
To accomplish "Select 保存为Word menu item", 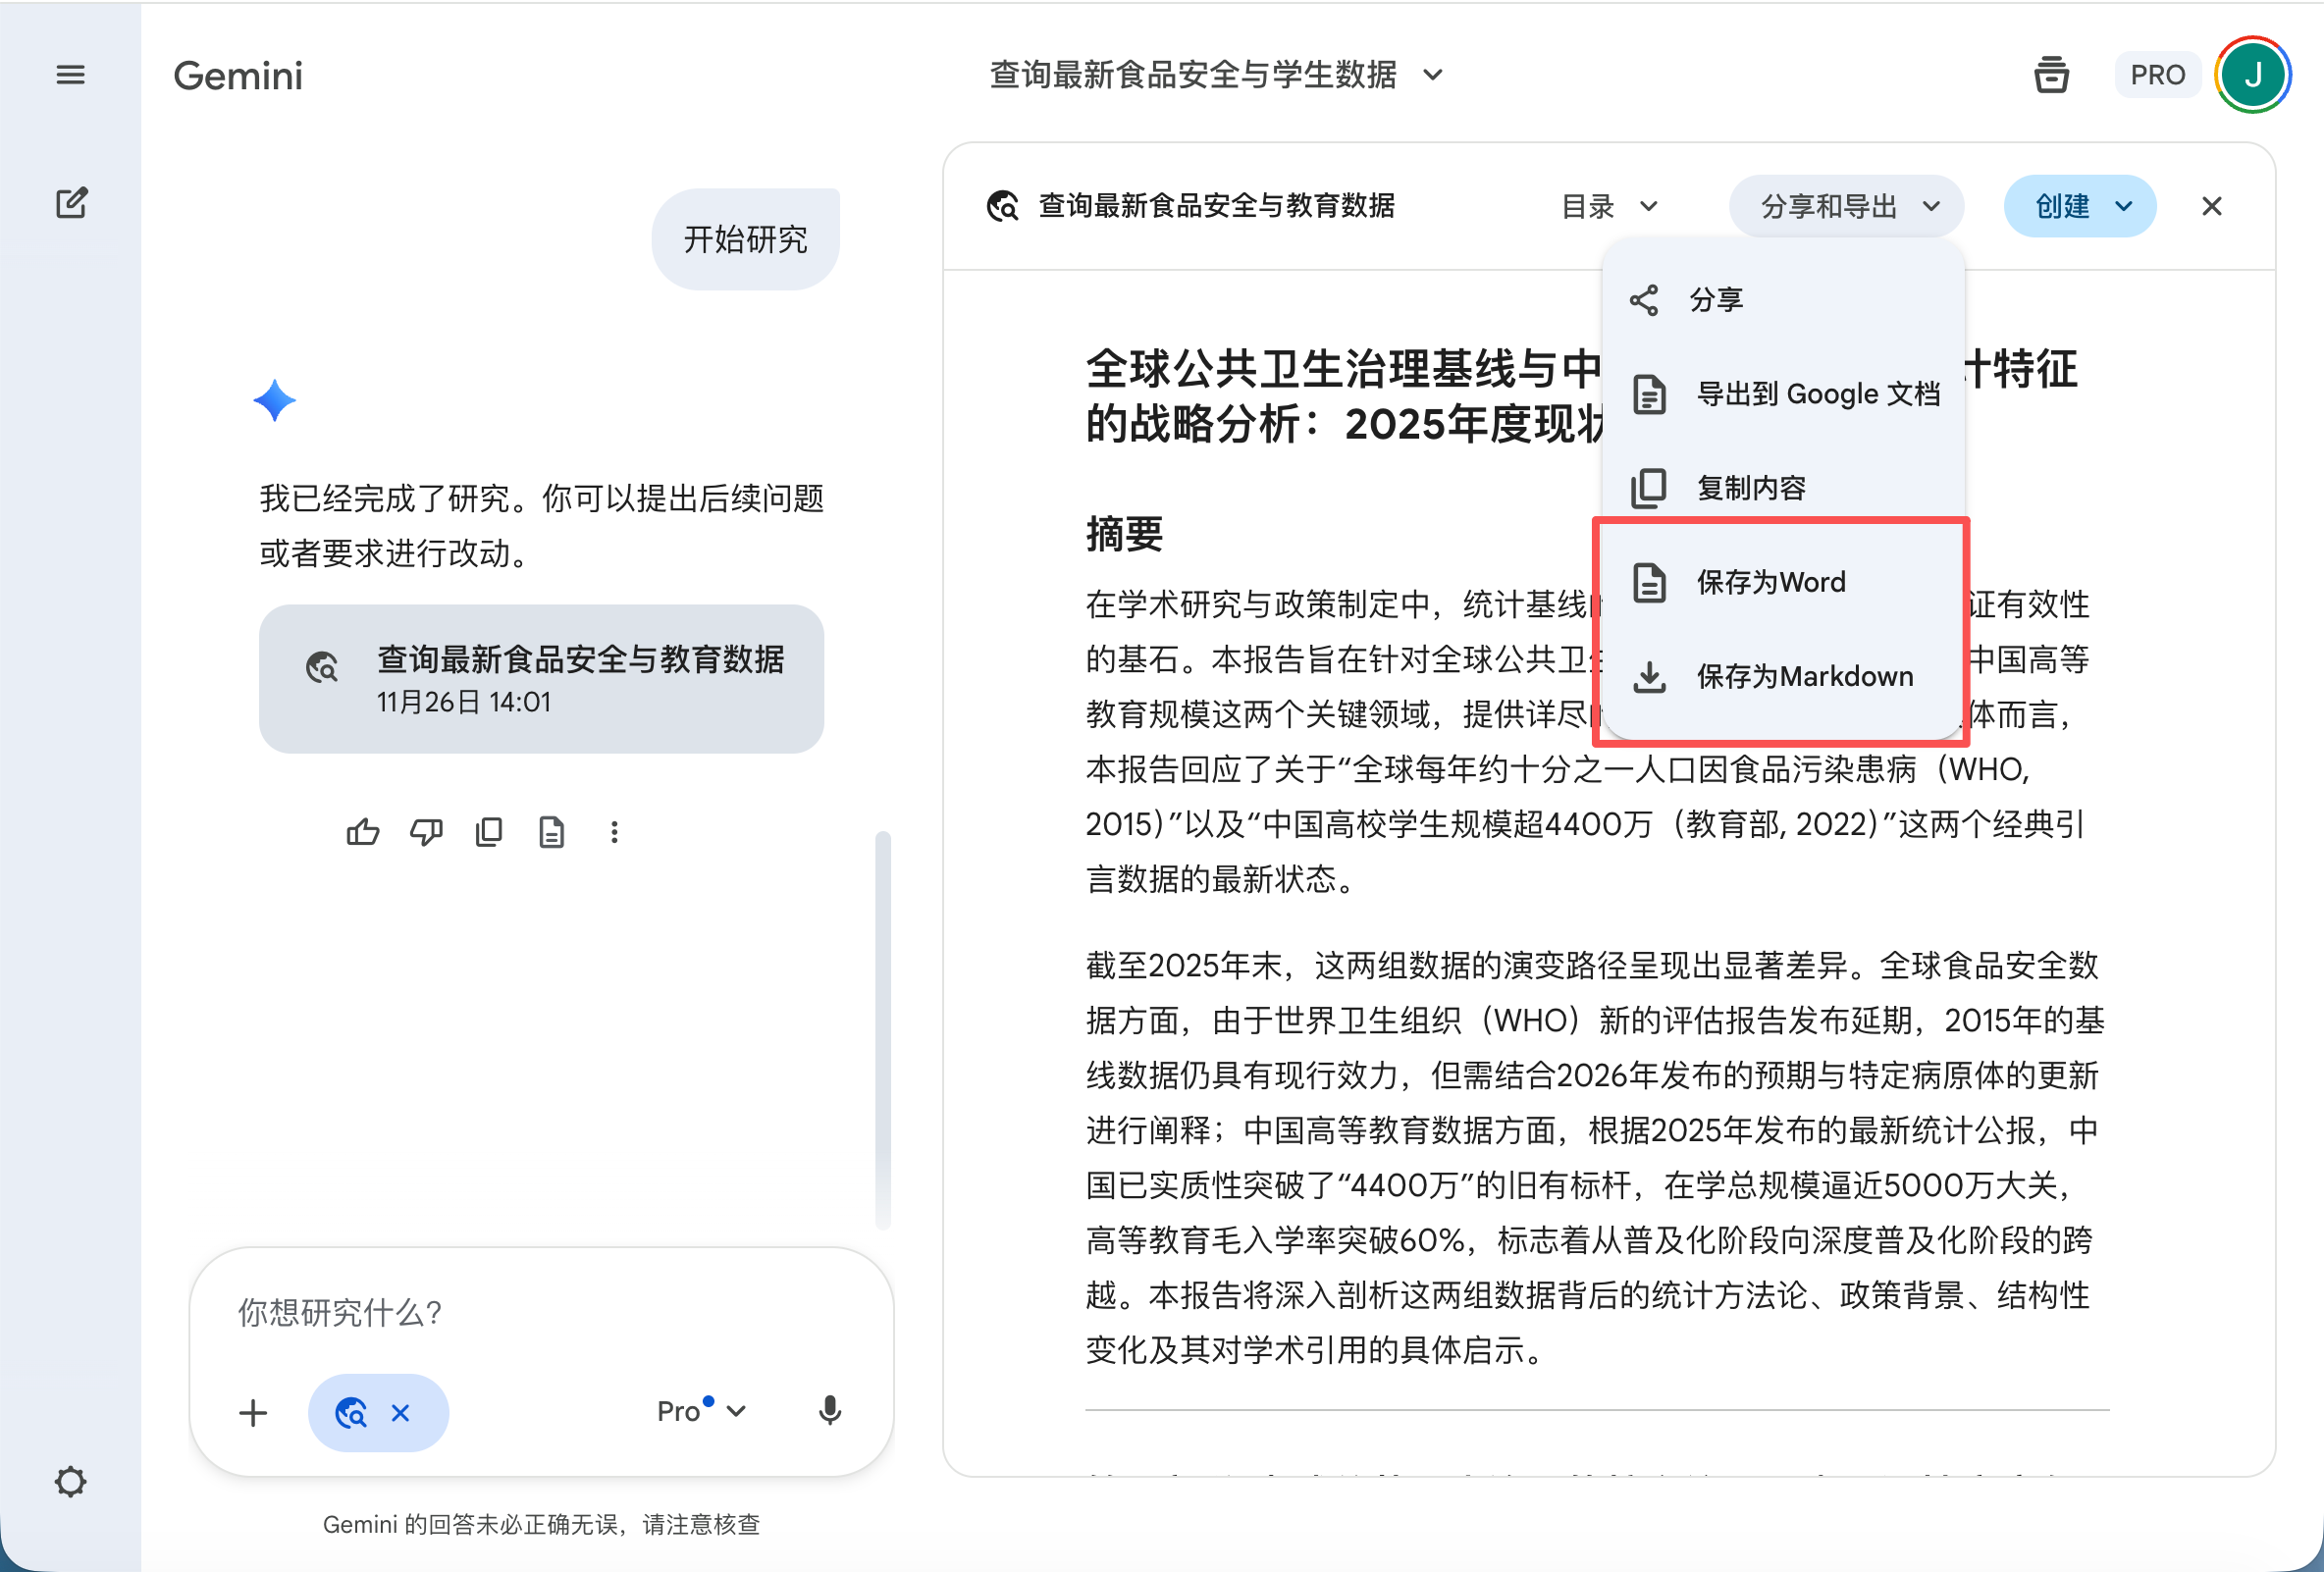I will [x=1770, y=582].
